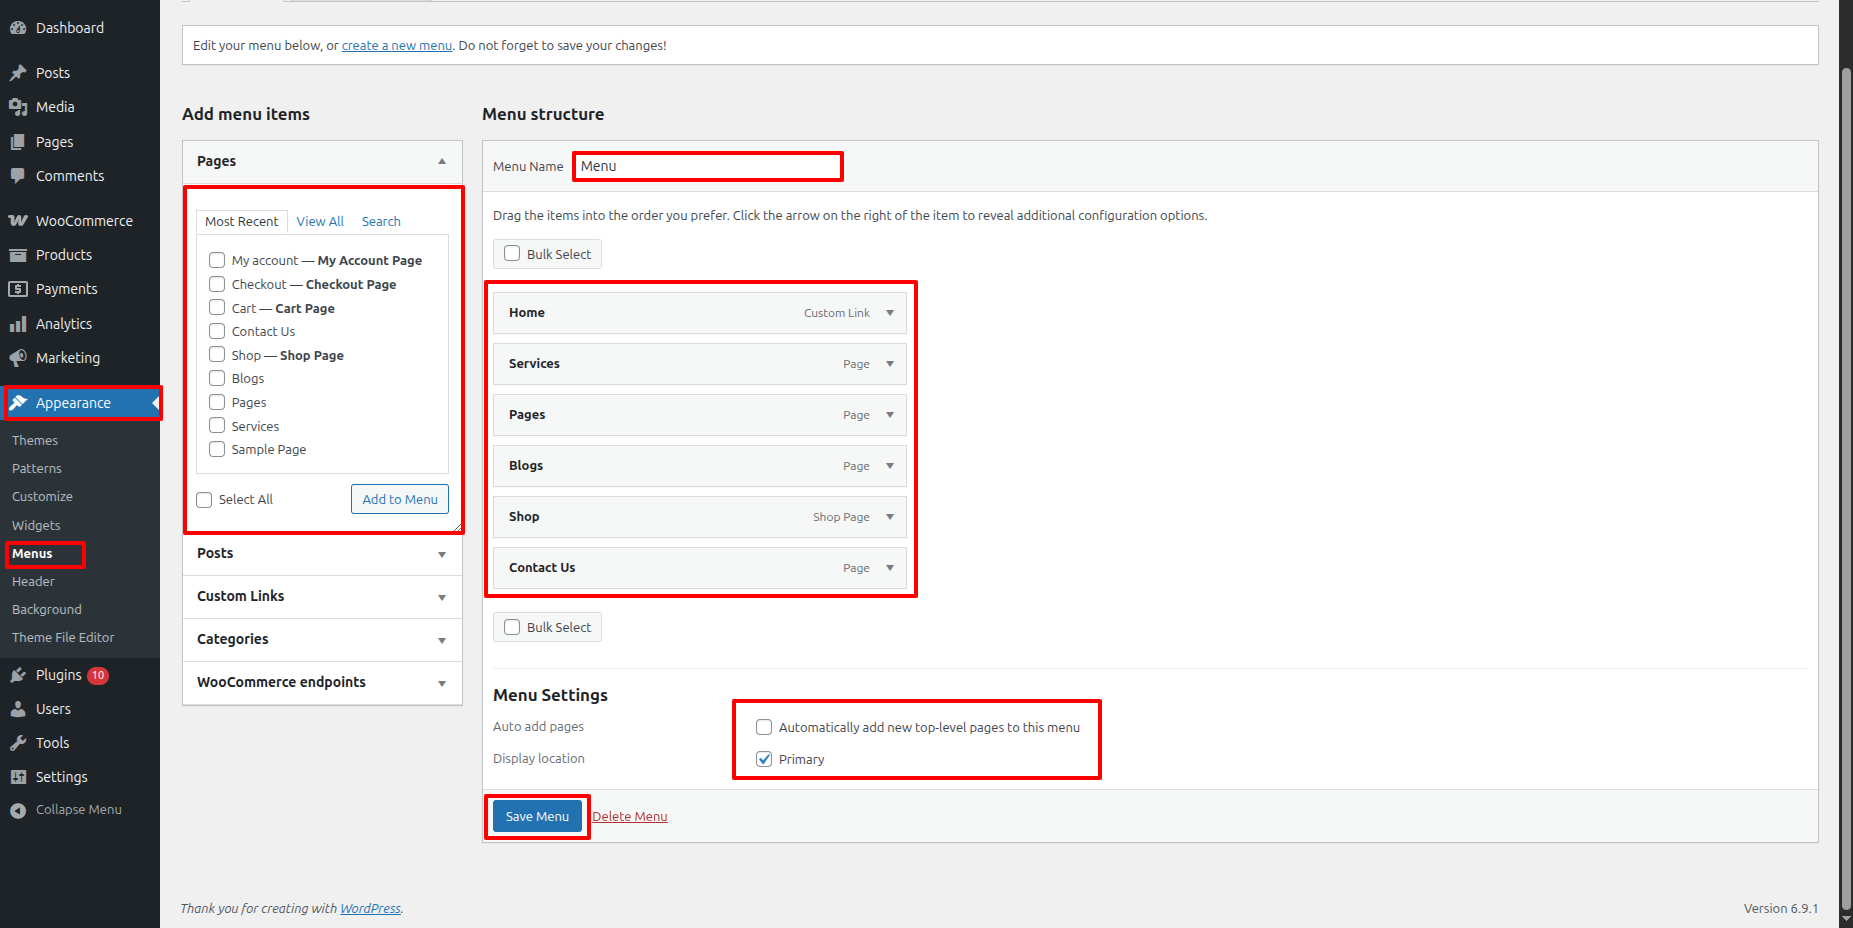
Task: Expand the Services menu item arrow
Action: [890, 364]
